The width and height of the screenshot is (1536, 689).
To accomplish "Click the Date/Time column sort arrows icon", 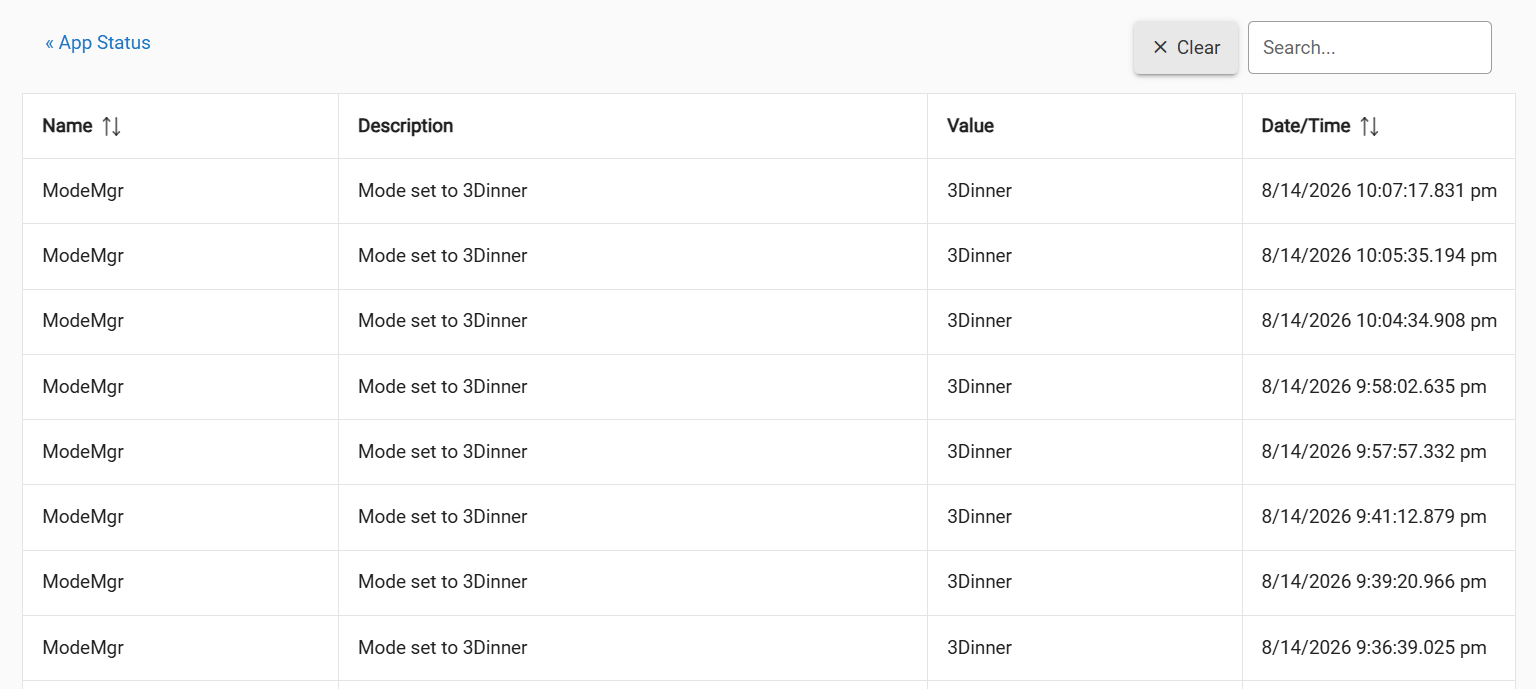I will (1369, 126).
